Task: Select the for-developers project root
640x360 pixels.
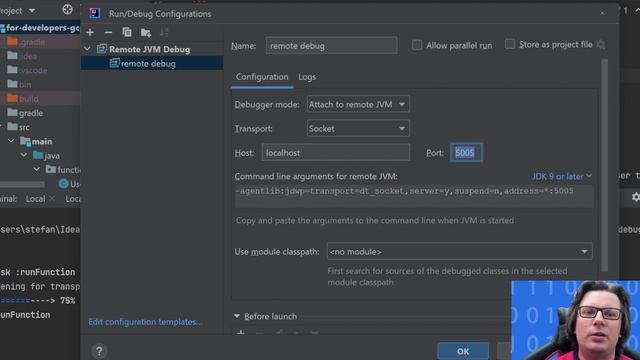Action: (x=40, y=28)
